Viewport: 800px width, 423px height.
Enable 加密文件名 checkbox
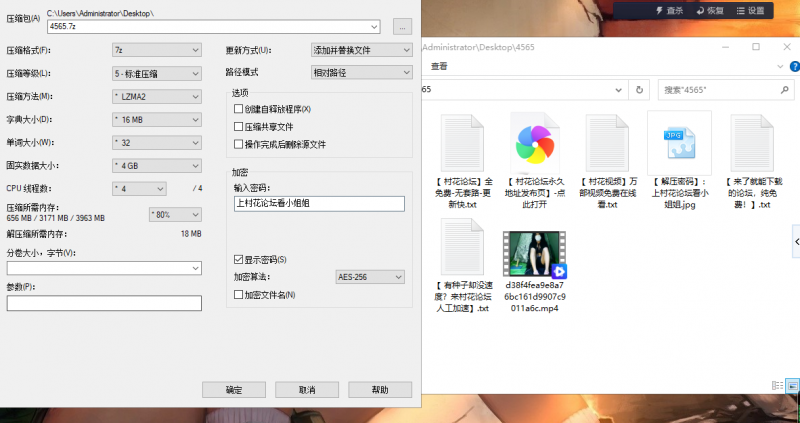click(x=238, y=295)
